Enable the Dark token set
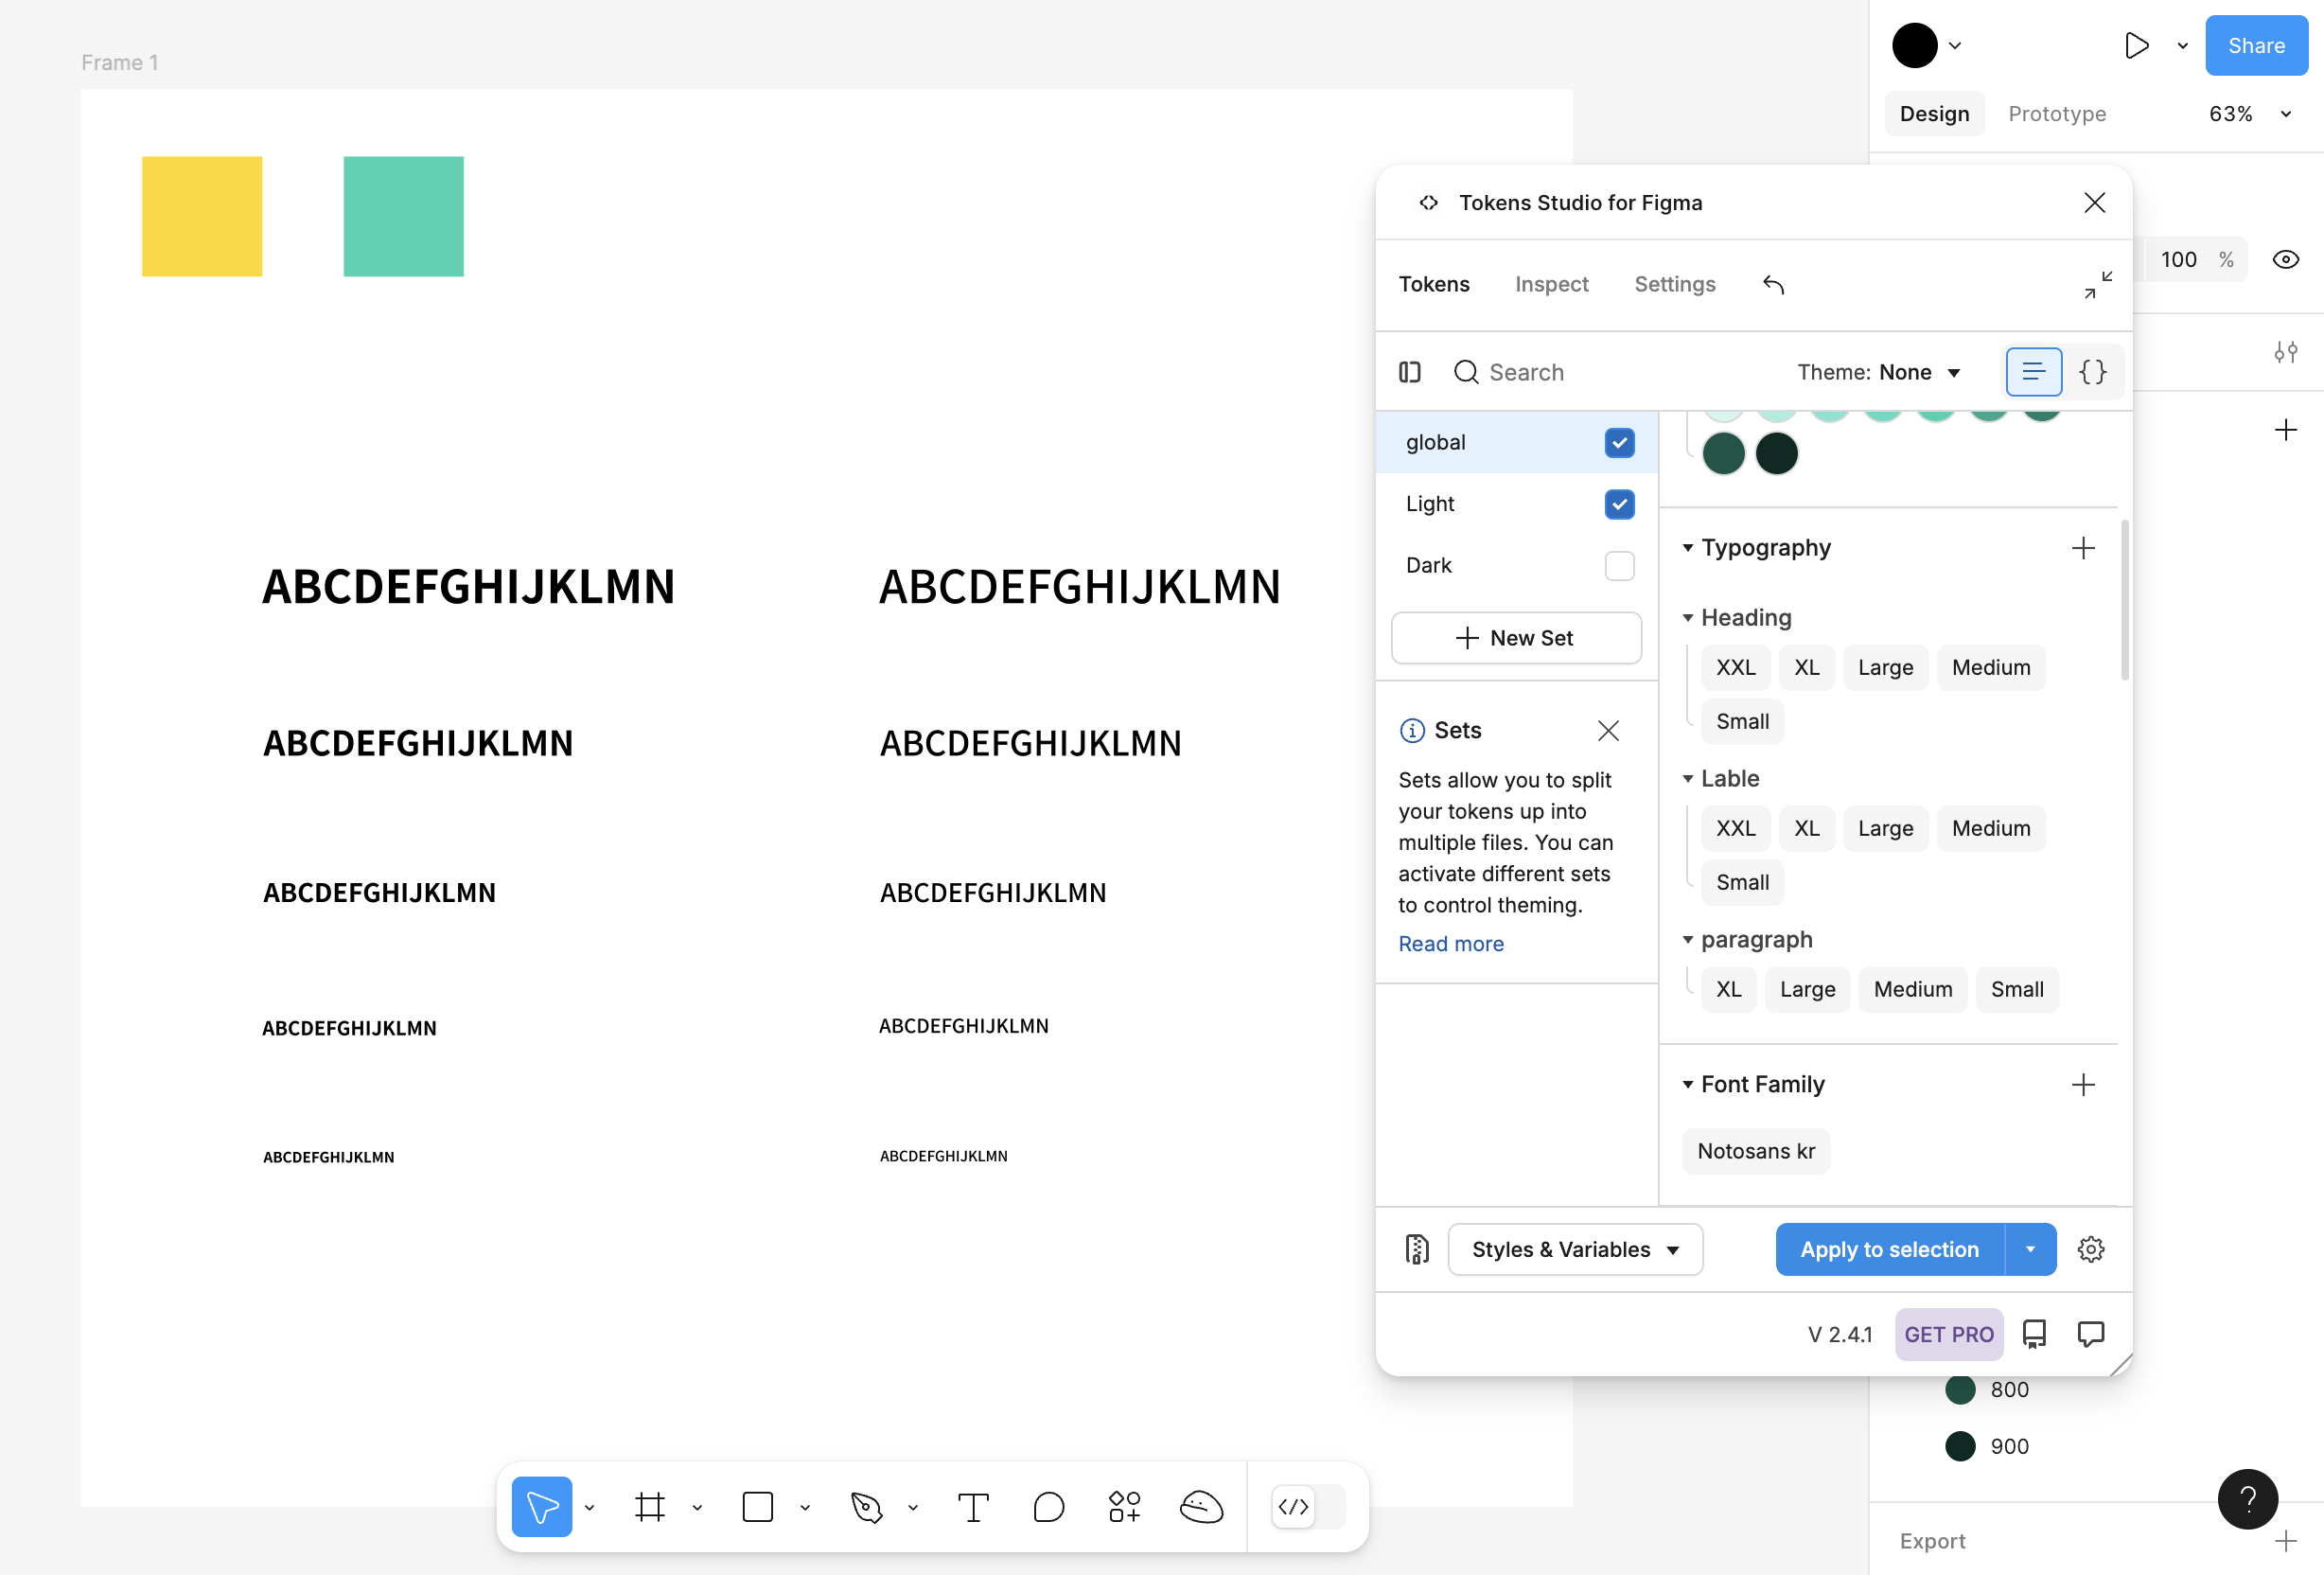2324x1575 pixels. tap(1619, 566)
